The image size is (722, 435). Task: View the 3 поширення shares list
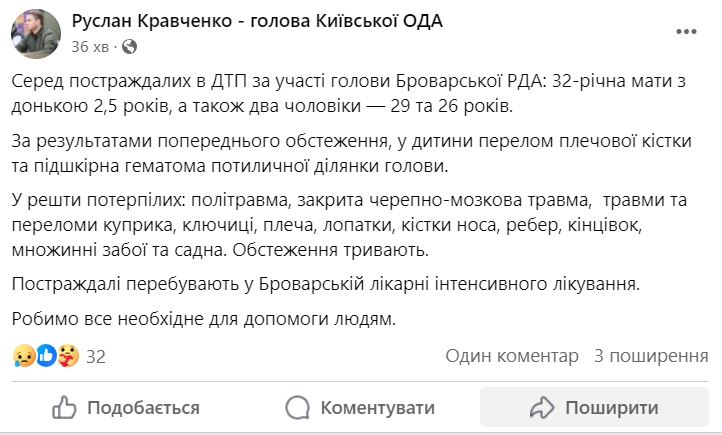pyautogui.click(x=651, y=356)
